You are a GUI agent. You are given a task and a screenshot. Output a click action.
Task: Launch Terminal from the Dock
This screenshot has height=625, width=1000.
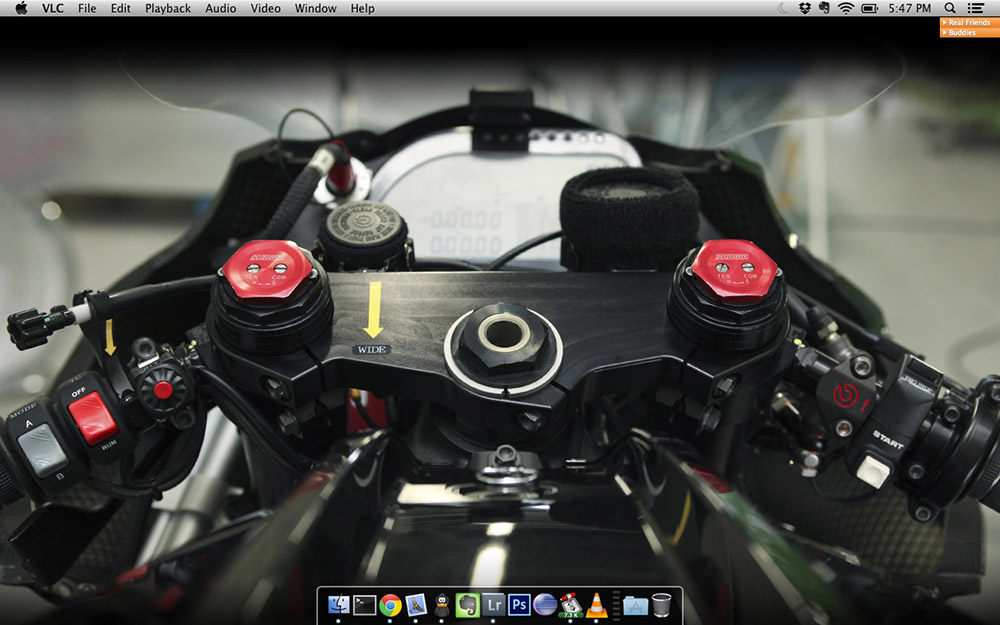(x=364, y=605)
